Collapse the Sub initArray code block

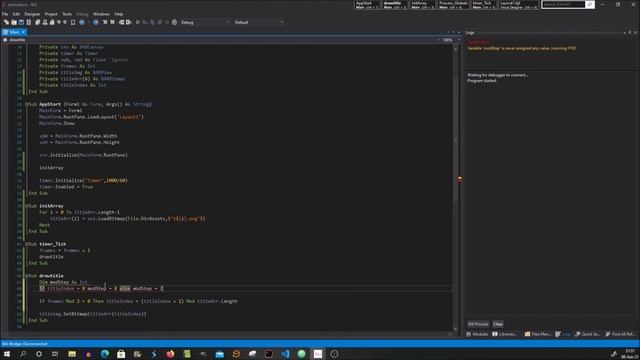(27, 206)
